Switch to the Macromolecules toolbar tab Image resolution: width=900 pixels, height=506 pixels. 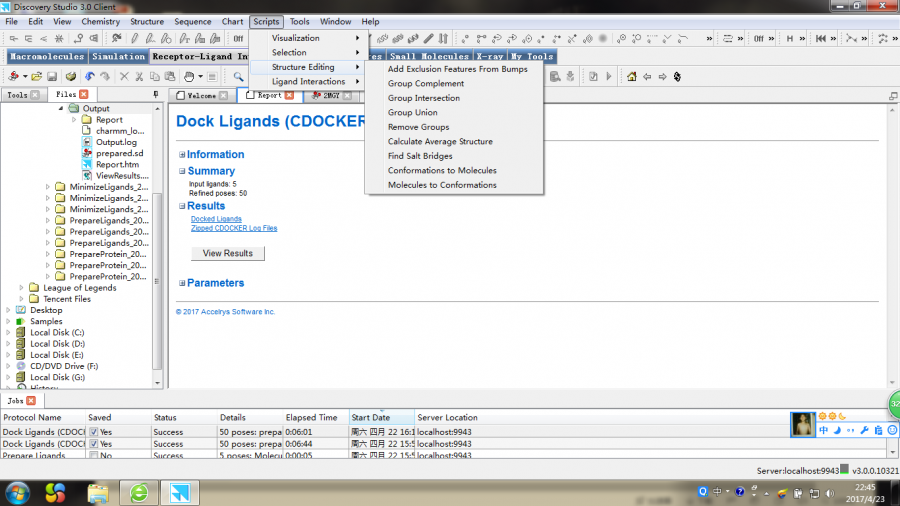pos(47,56)
